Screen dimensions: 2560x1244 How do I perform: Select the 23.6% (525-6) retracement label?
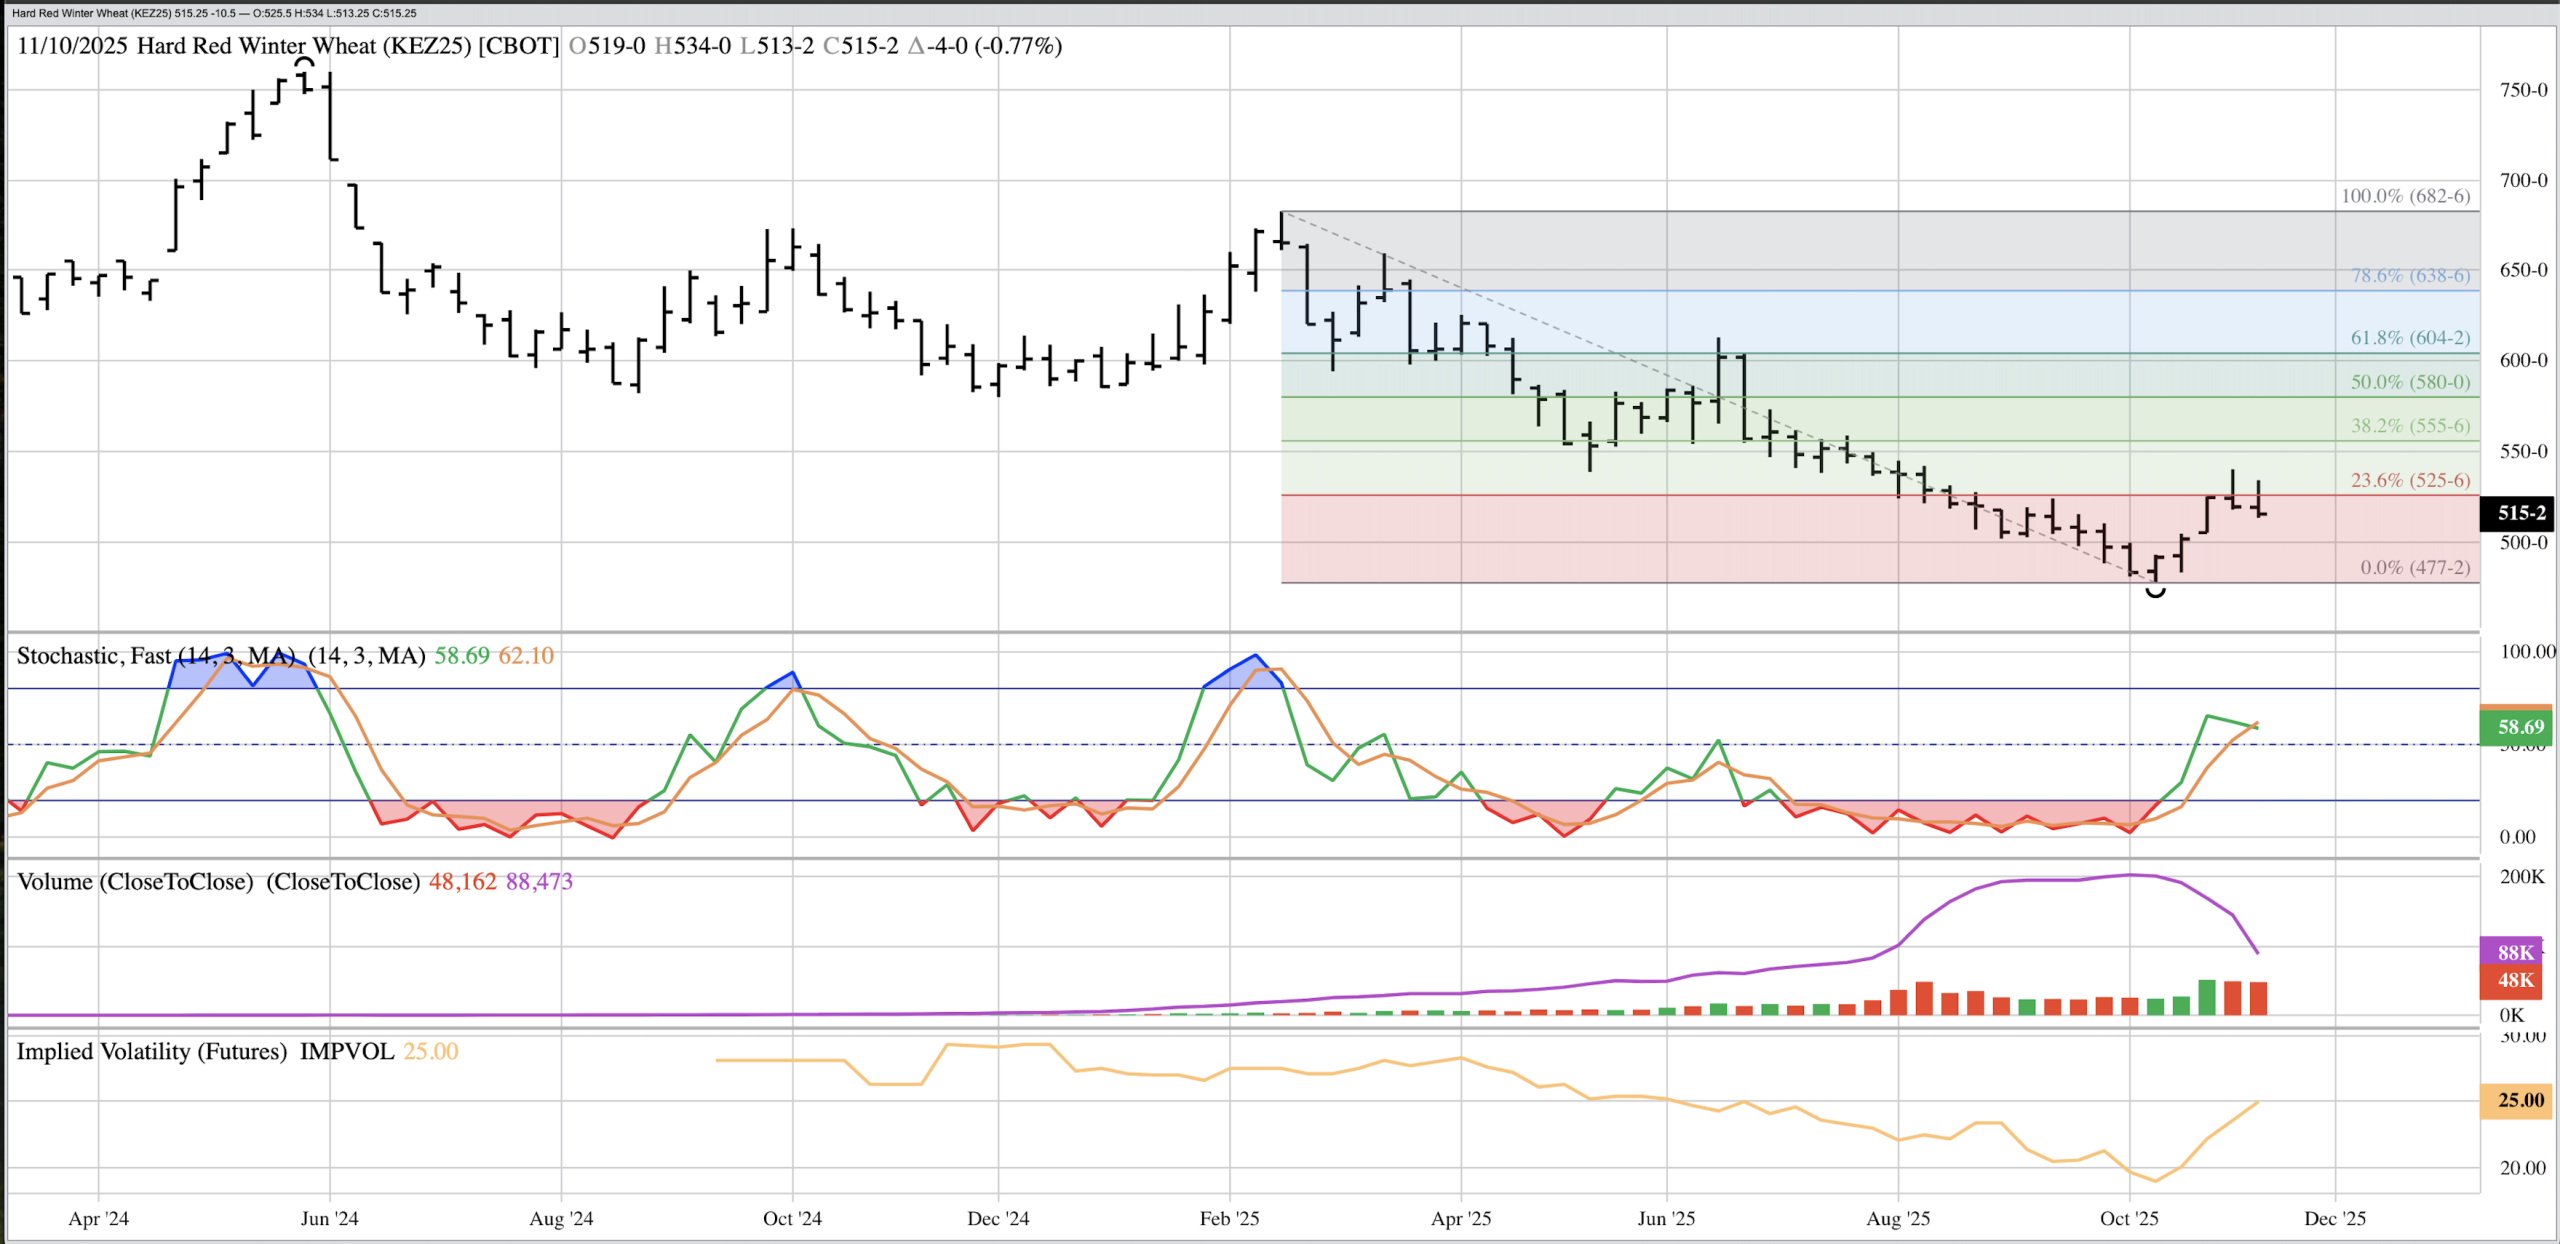(x=2410, y=480)
